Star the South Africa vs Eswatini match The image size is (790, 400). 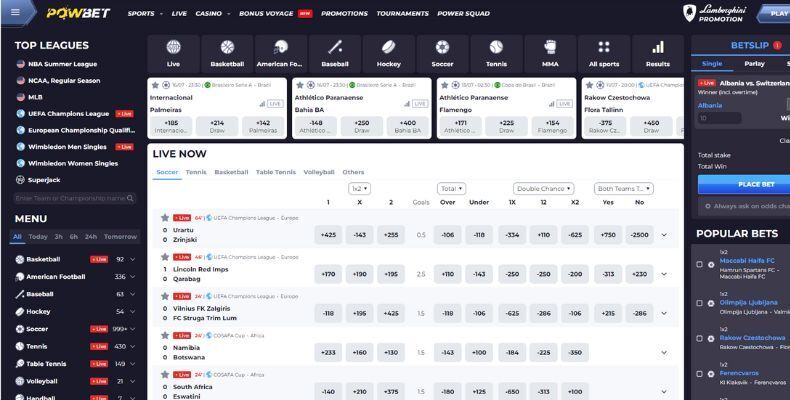coord(165,374)
